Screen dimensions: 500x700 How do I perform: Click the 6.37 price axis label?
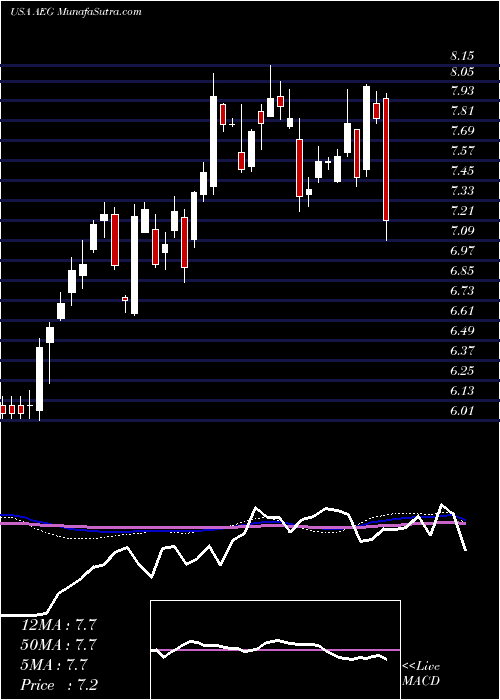(462, 351)
